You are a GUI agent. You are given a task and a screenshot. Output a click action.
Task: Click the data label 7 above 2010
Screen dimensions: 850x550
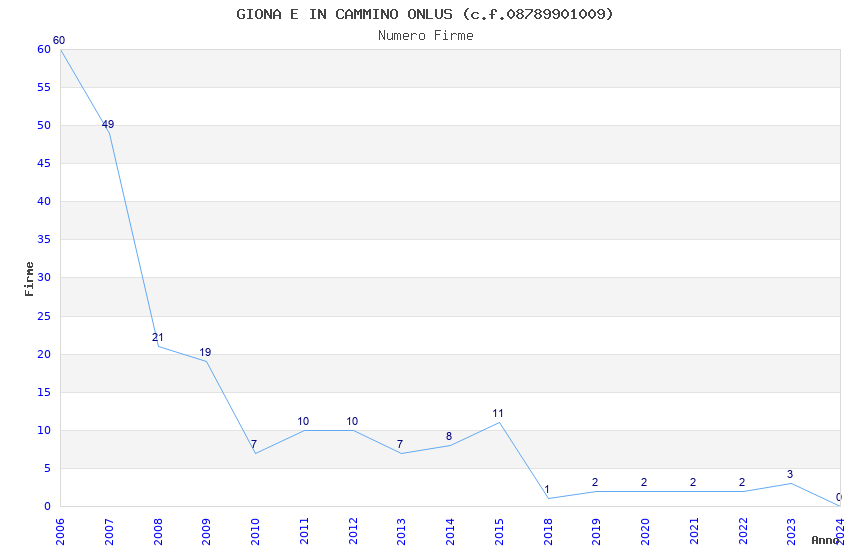254,444
